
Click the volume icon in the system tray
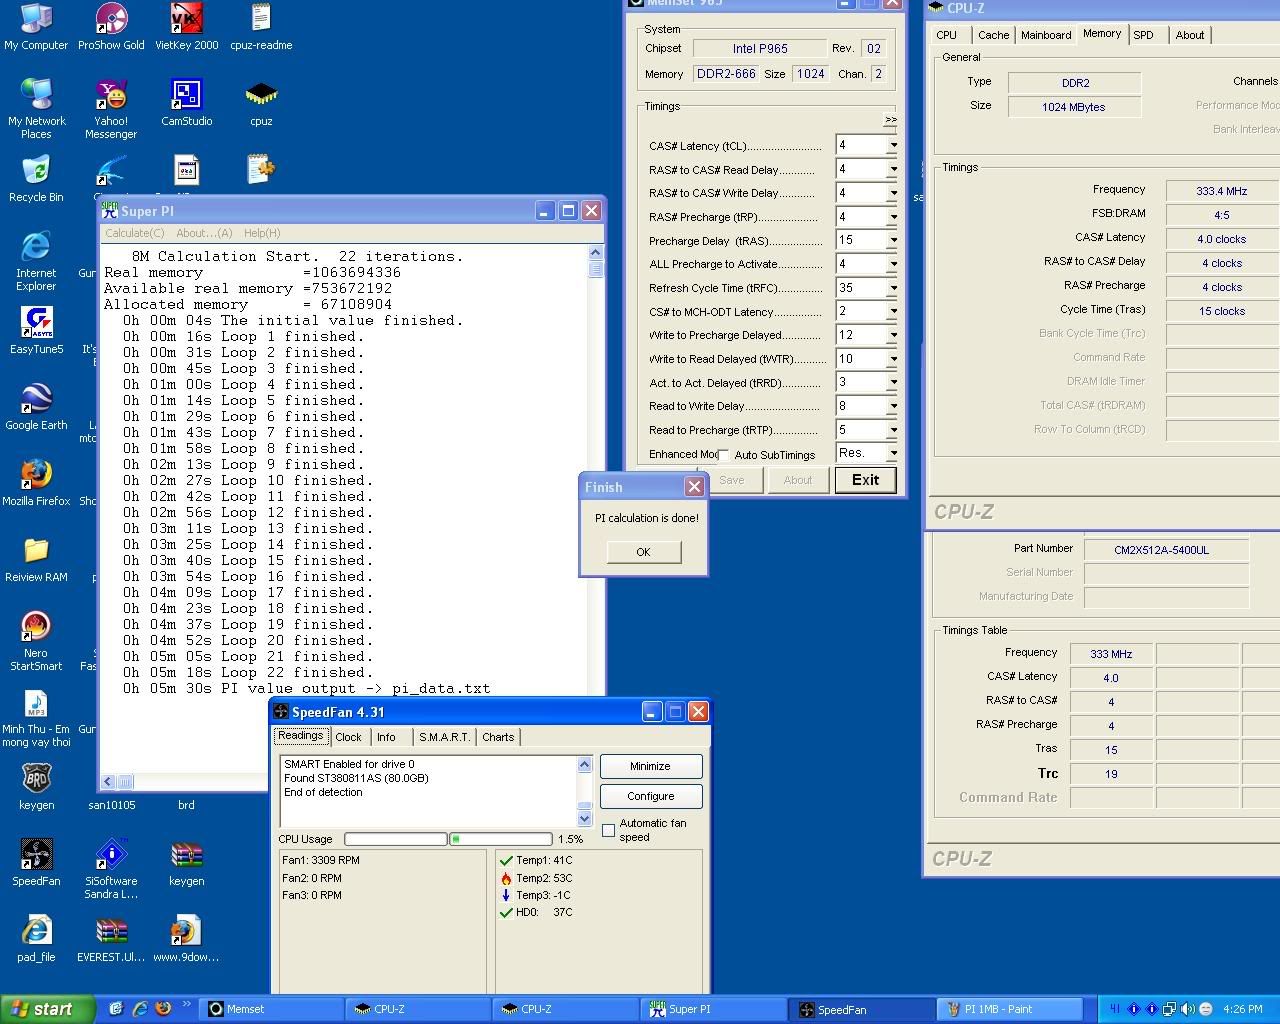(x=1188, y=1009)
